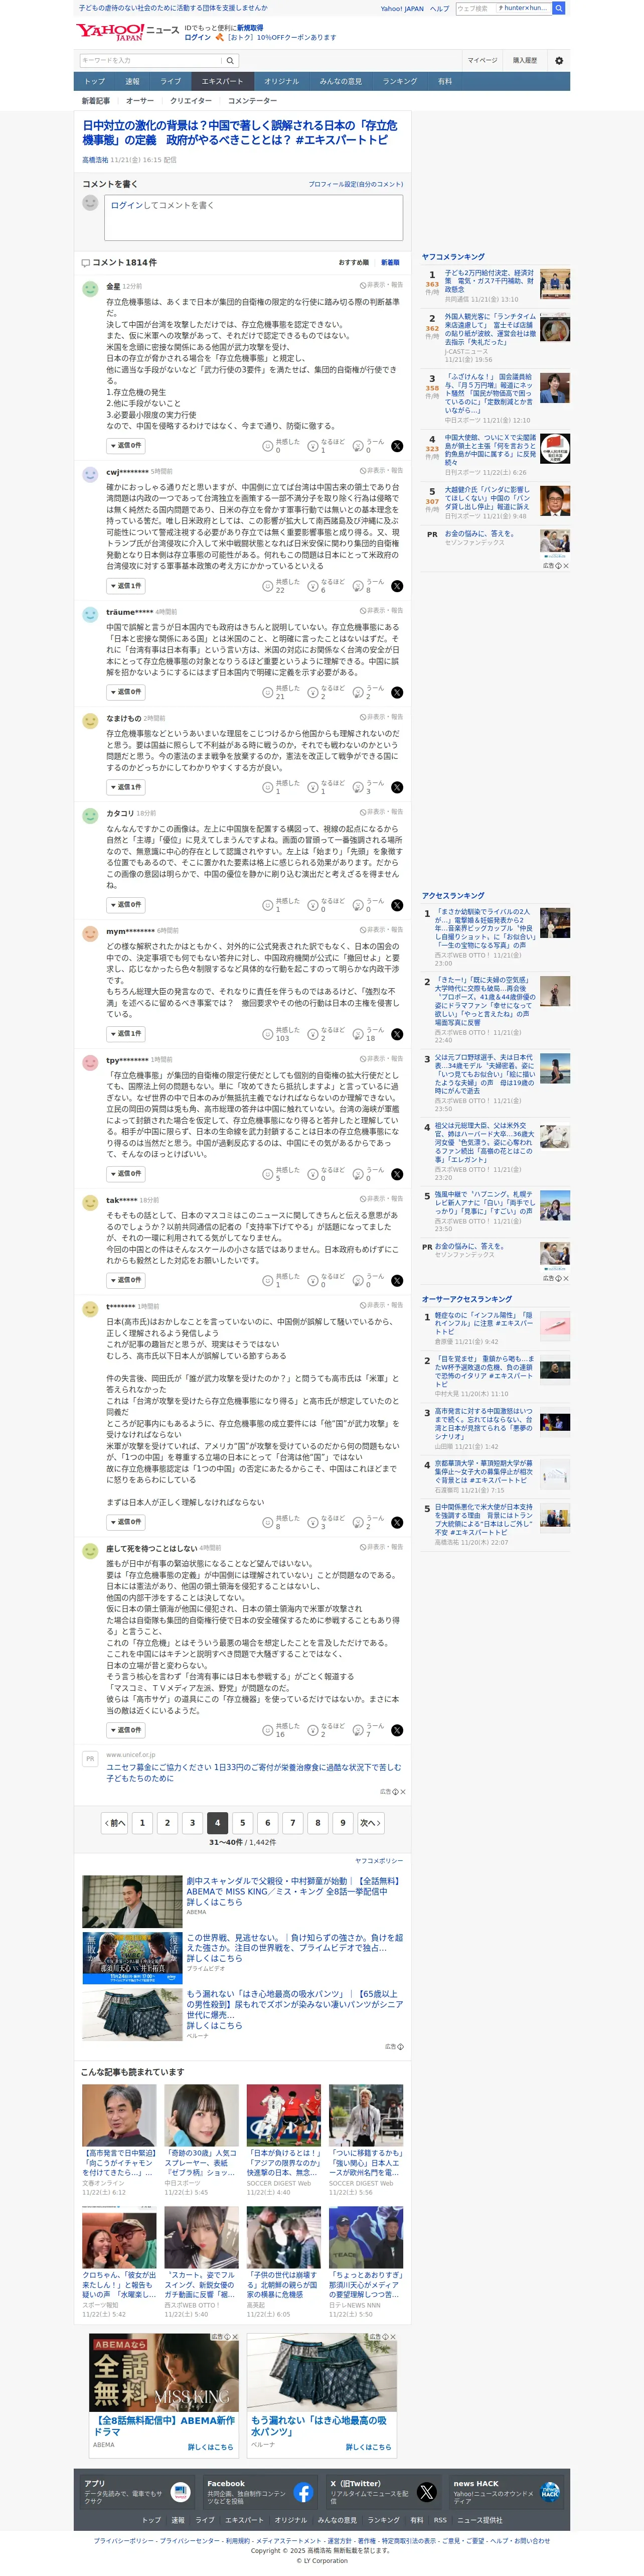This screenshot has width=644, height=2576.
Task: Click the article headline about 存立危機事態
Action: coord(240,132)
